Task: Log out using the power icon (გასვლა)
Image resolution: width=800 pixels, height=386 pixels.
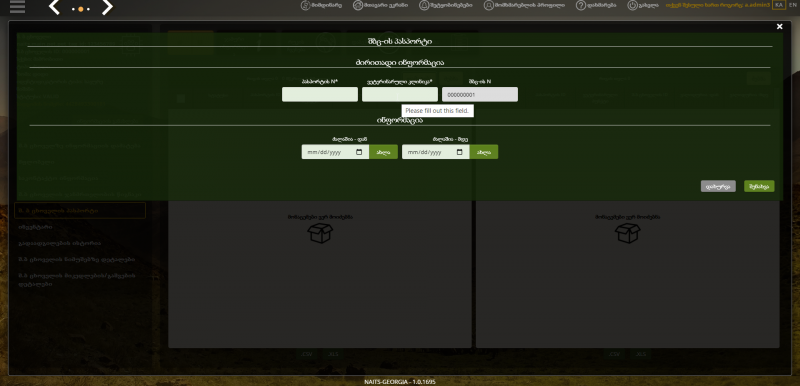Action: tap(642, 6)
